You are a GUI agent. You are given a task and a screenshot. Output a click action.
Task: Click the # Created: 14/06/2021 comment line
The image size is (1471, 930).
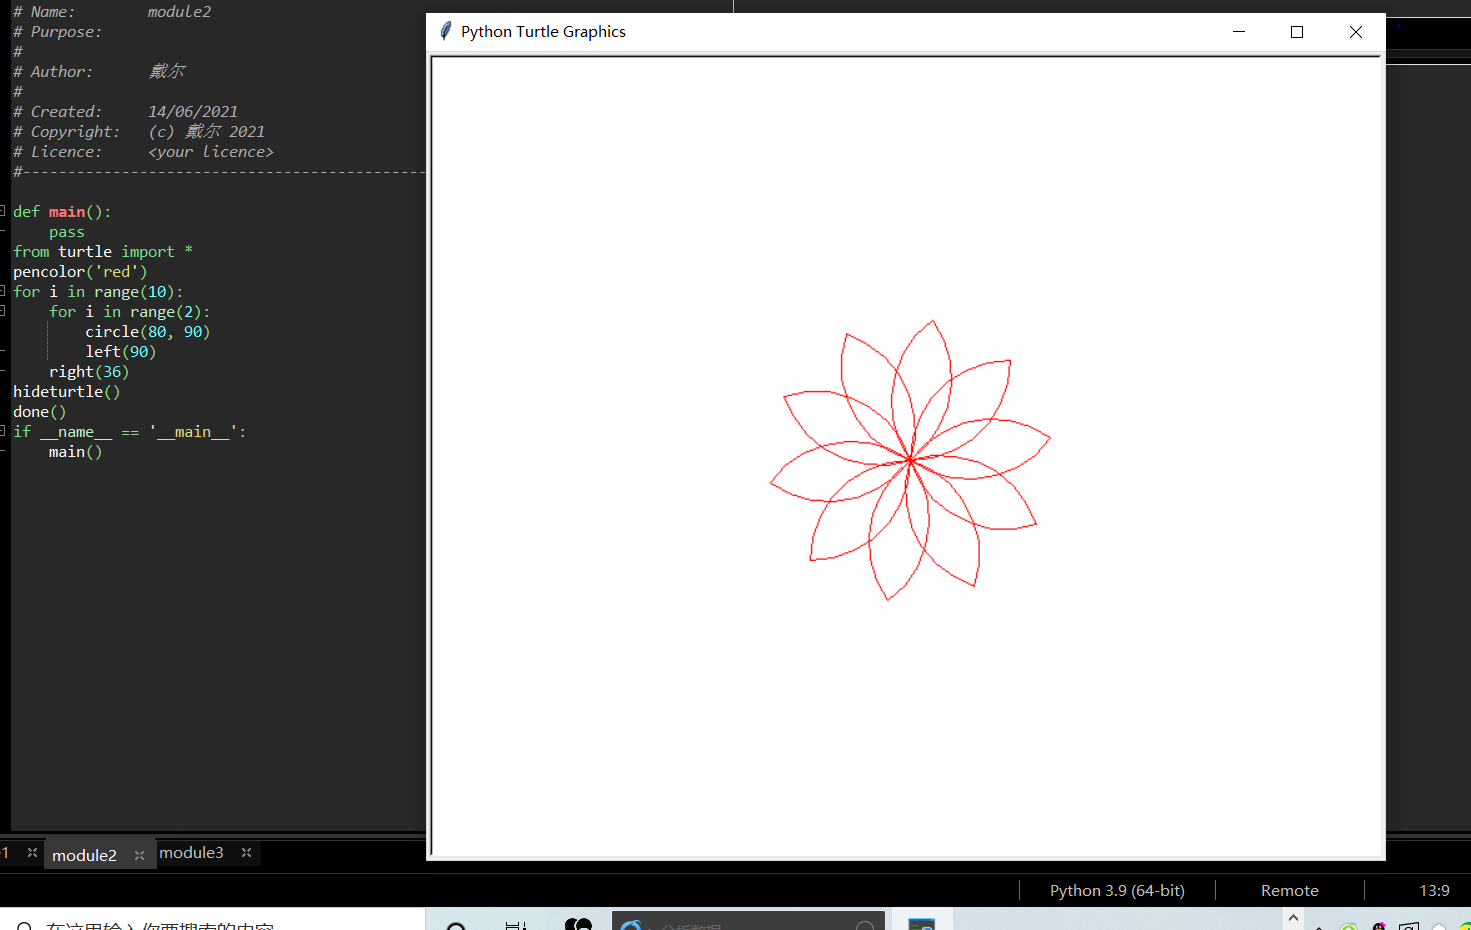tap(125, 111)
